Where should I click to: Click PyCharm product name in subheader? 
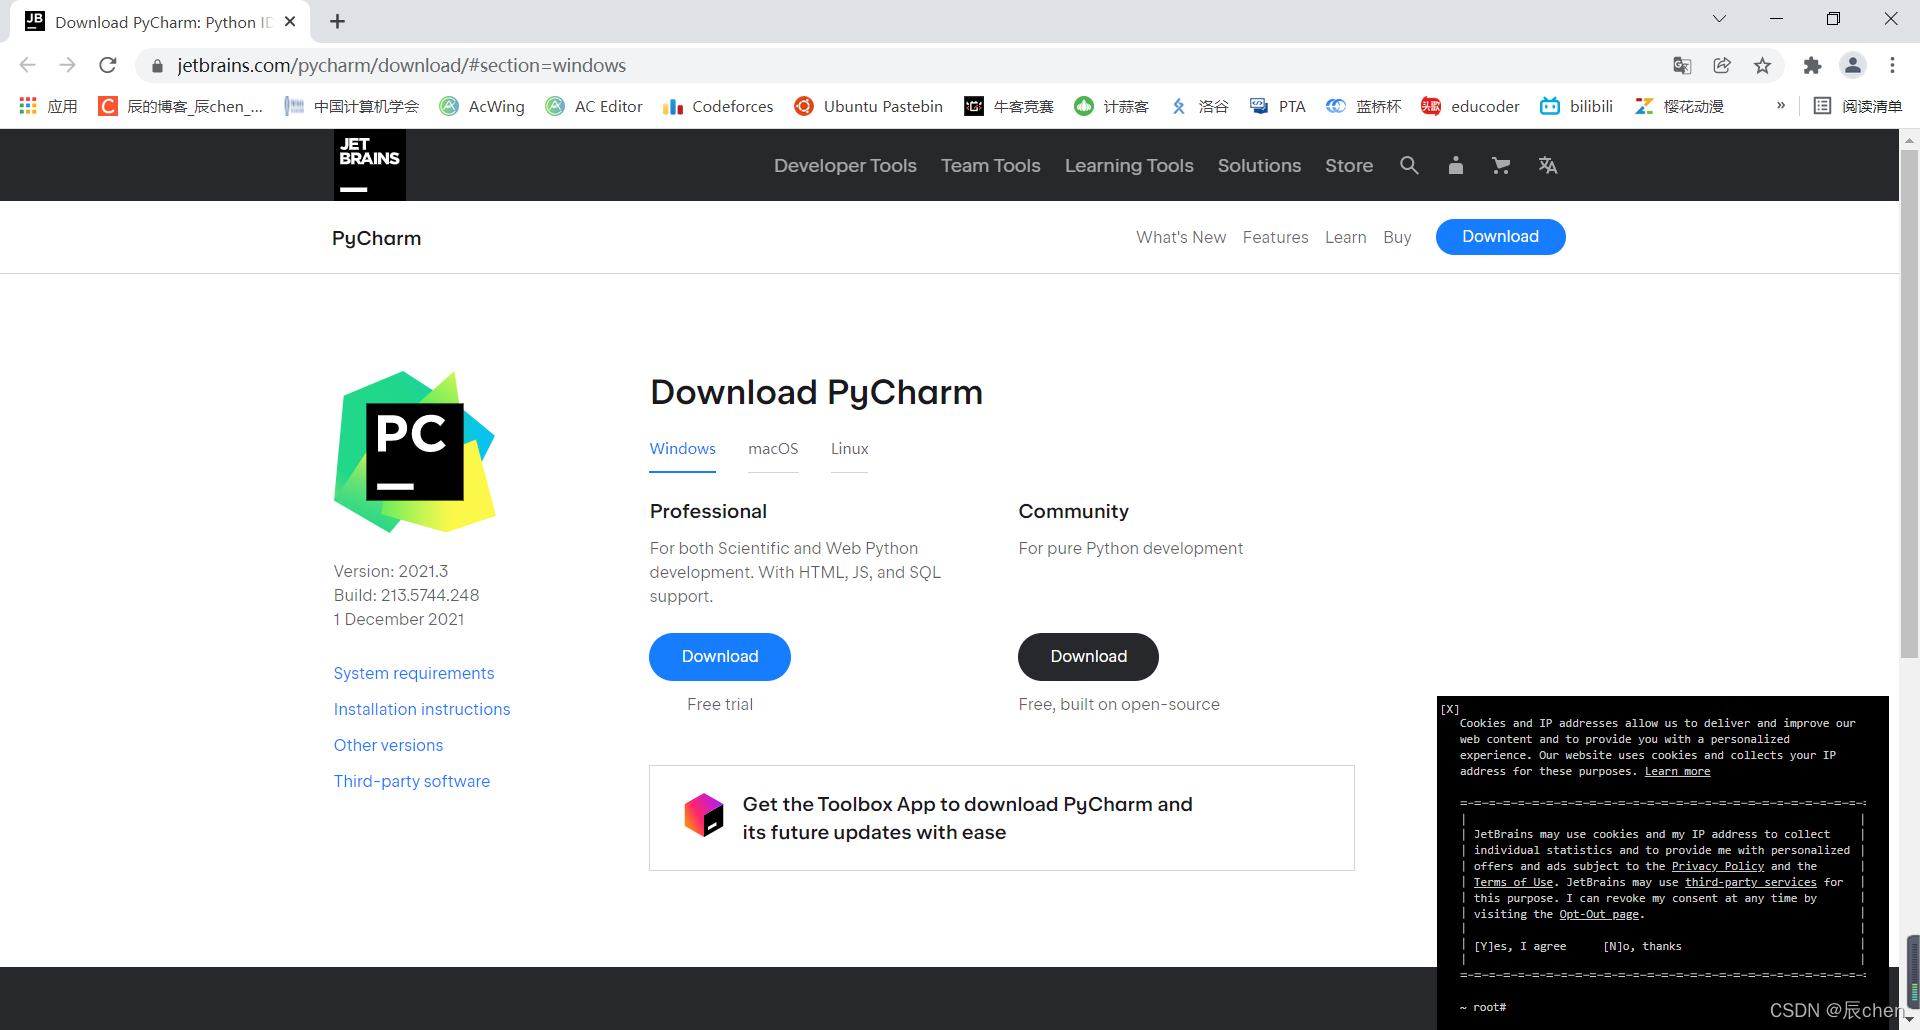pyautogui.click(x=376, y=238)
